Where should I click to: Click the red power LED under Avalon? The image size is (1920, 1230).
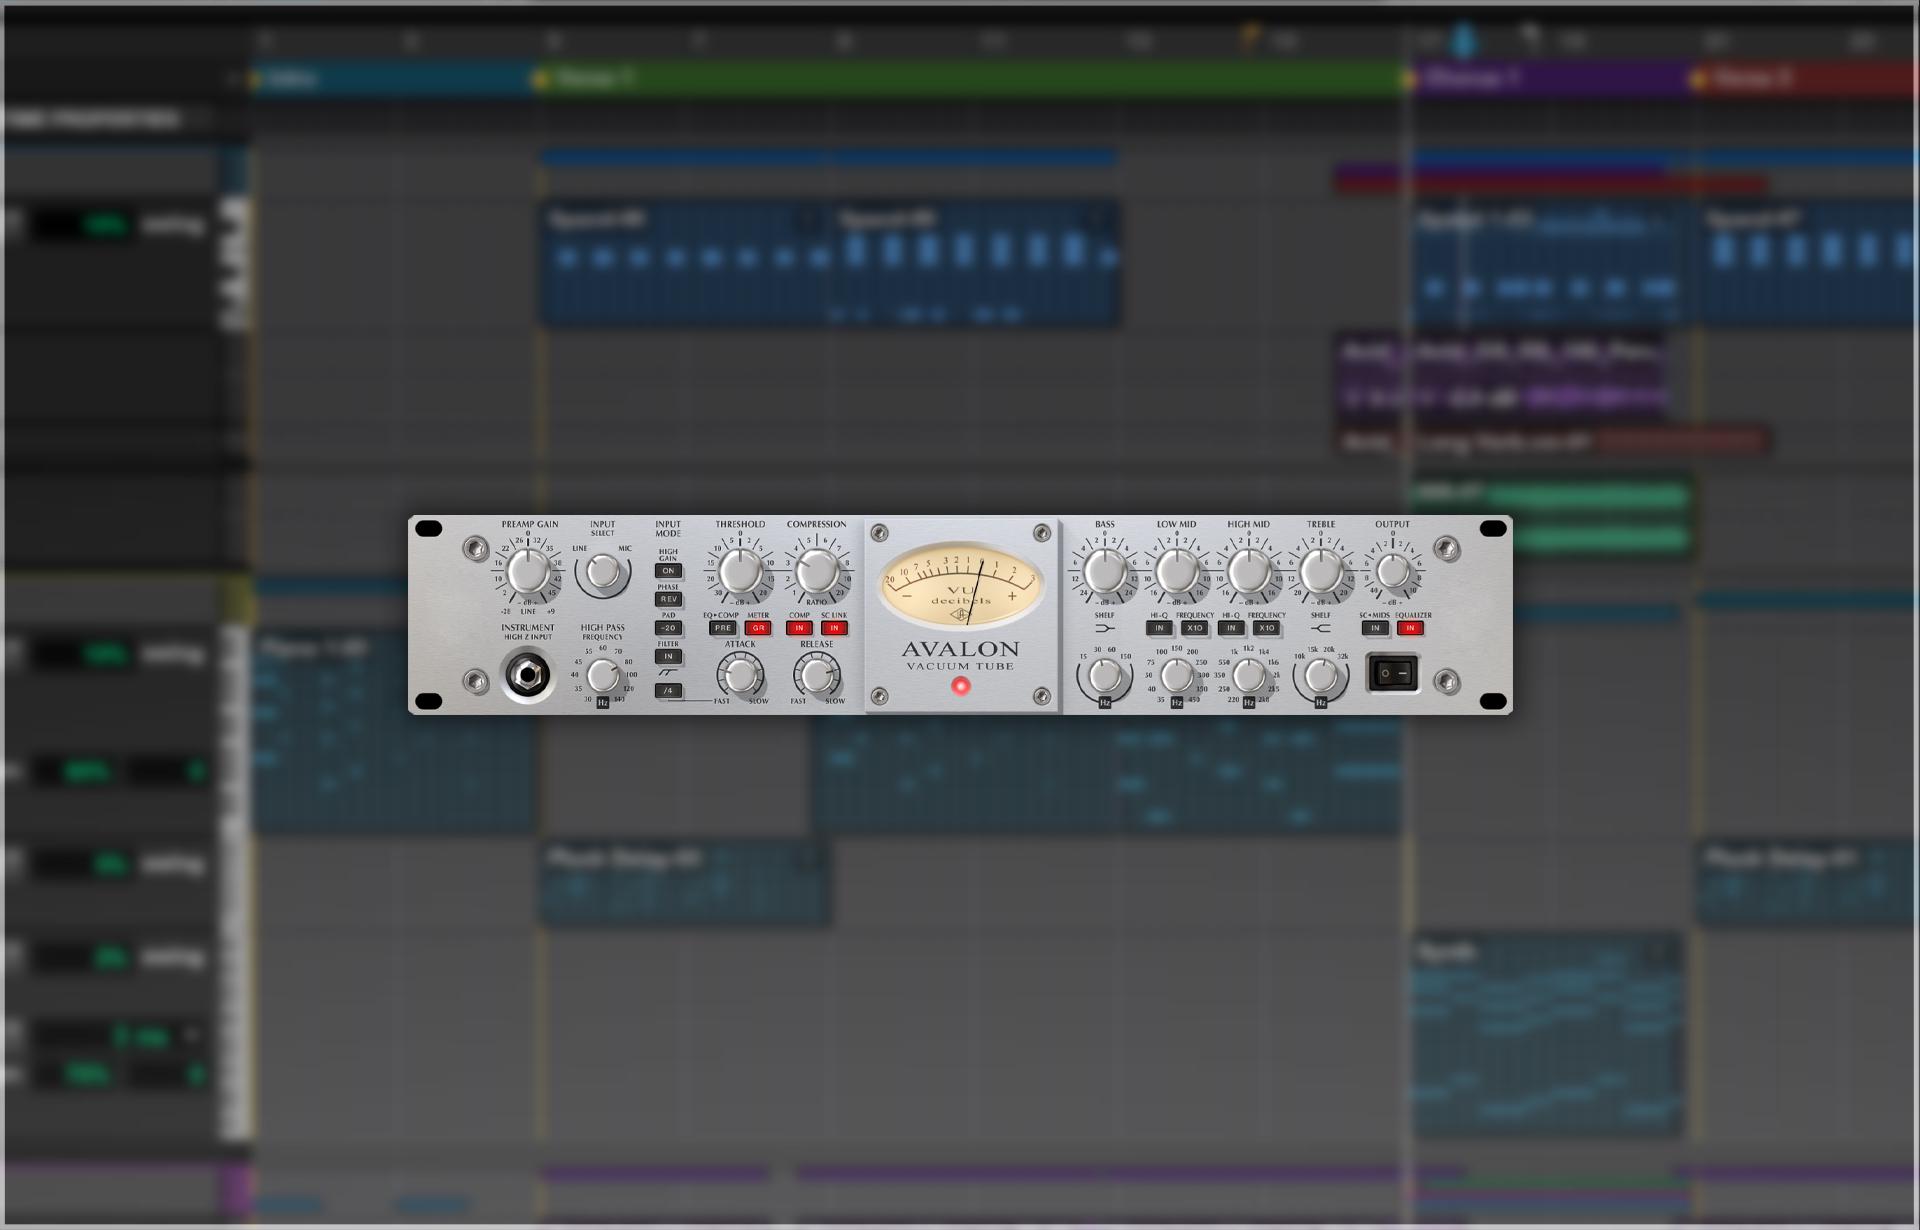coord(960,686)
